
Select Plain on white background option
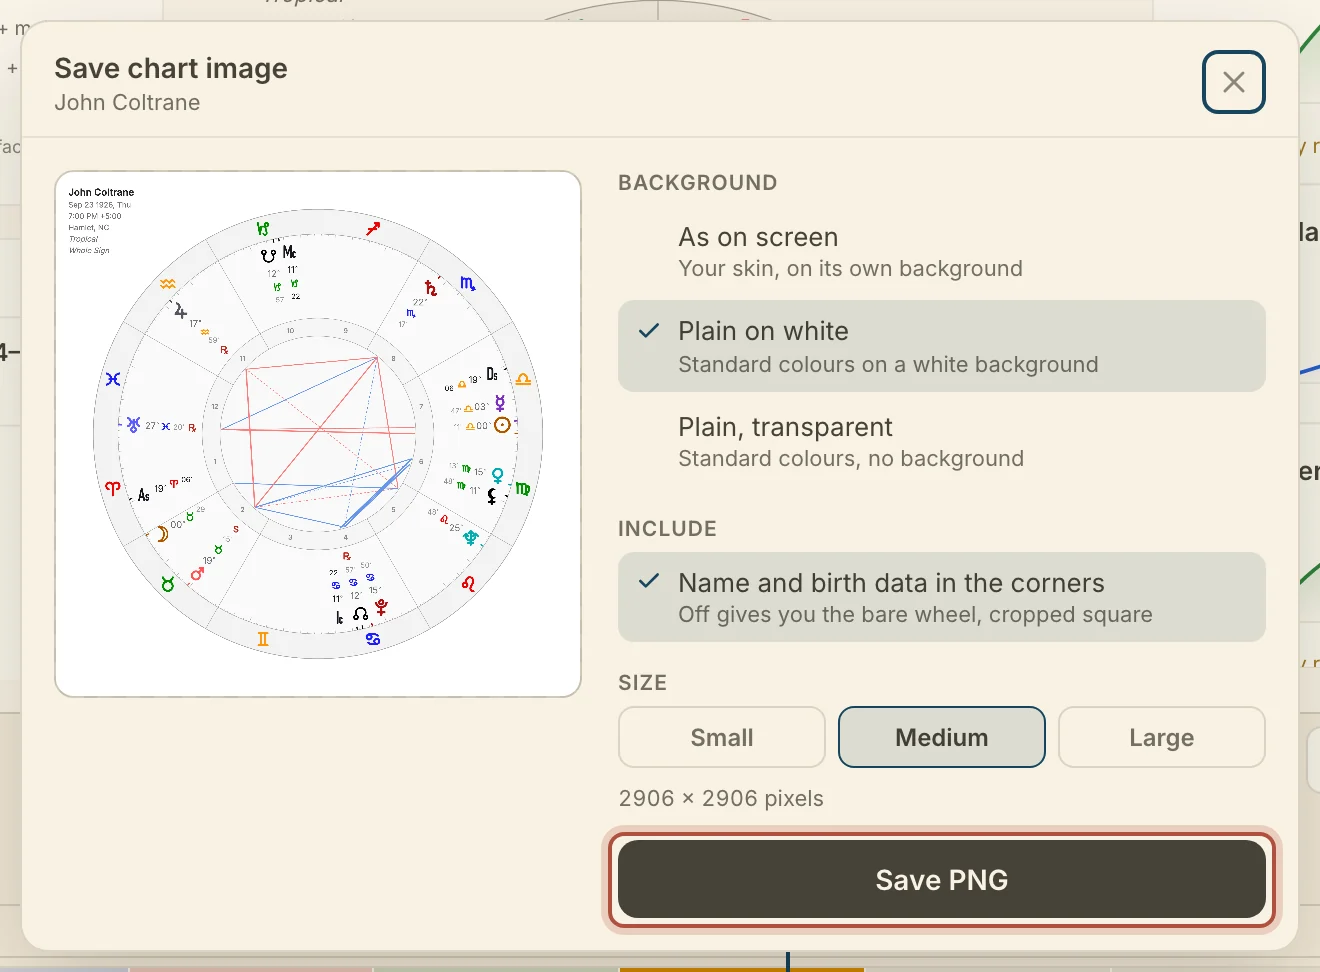pos(941,346)
